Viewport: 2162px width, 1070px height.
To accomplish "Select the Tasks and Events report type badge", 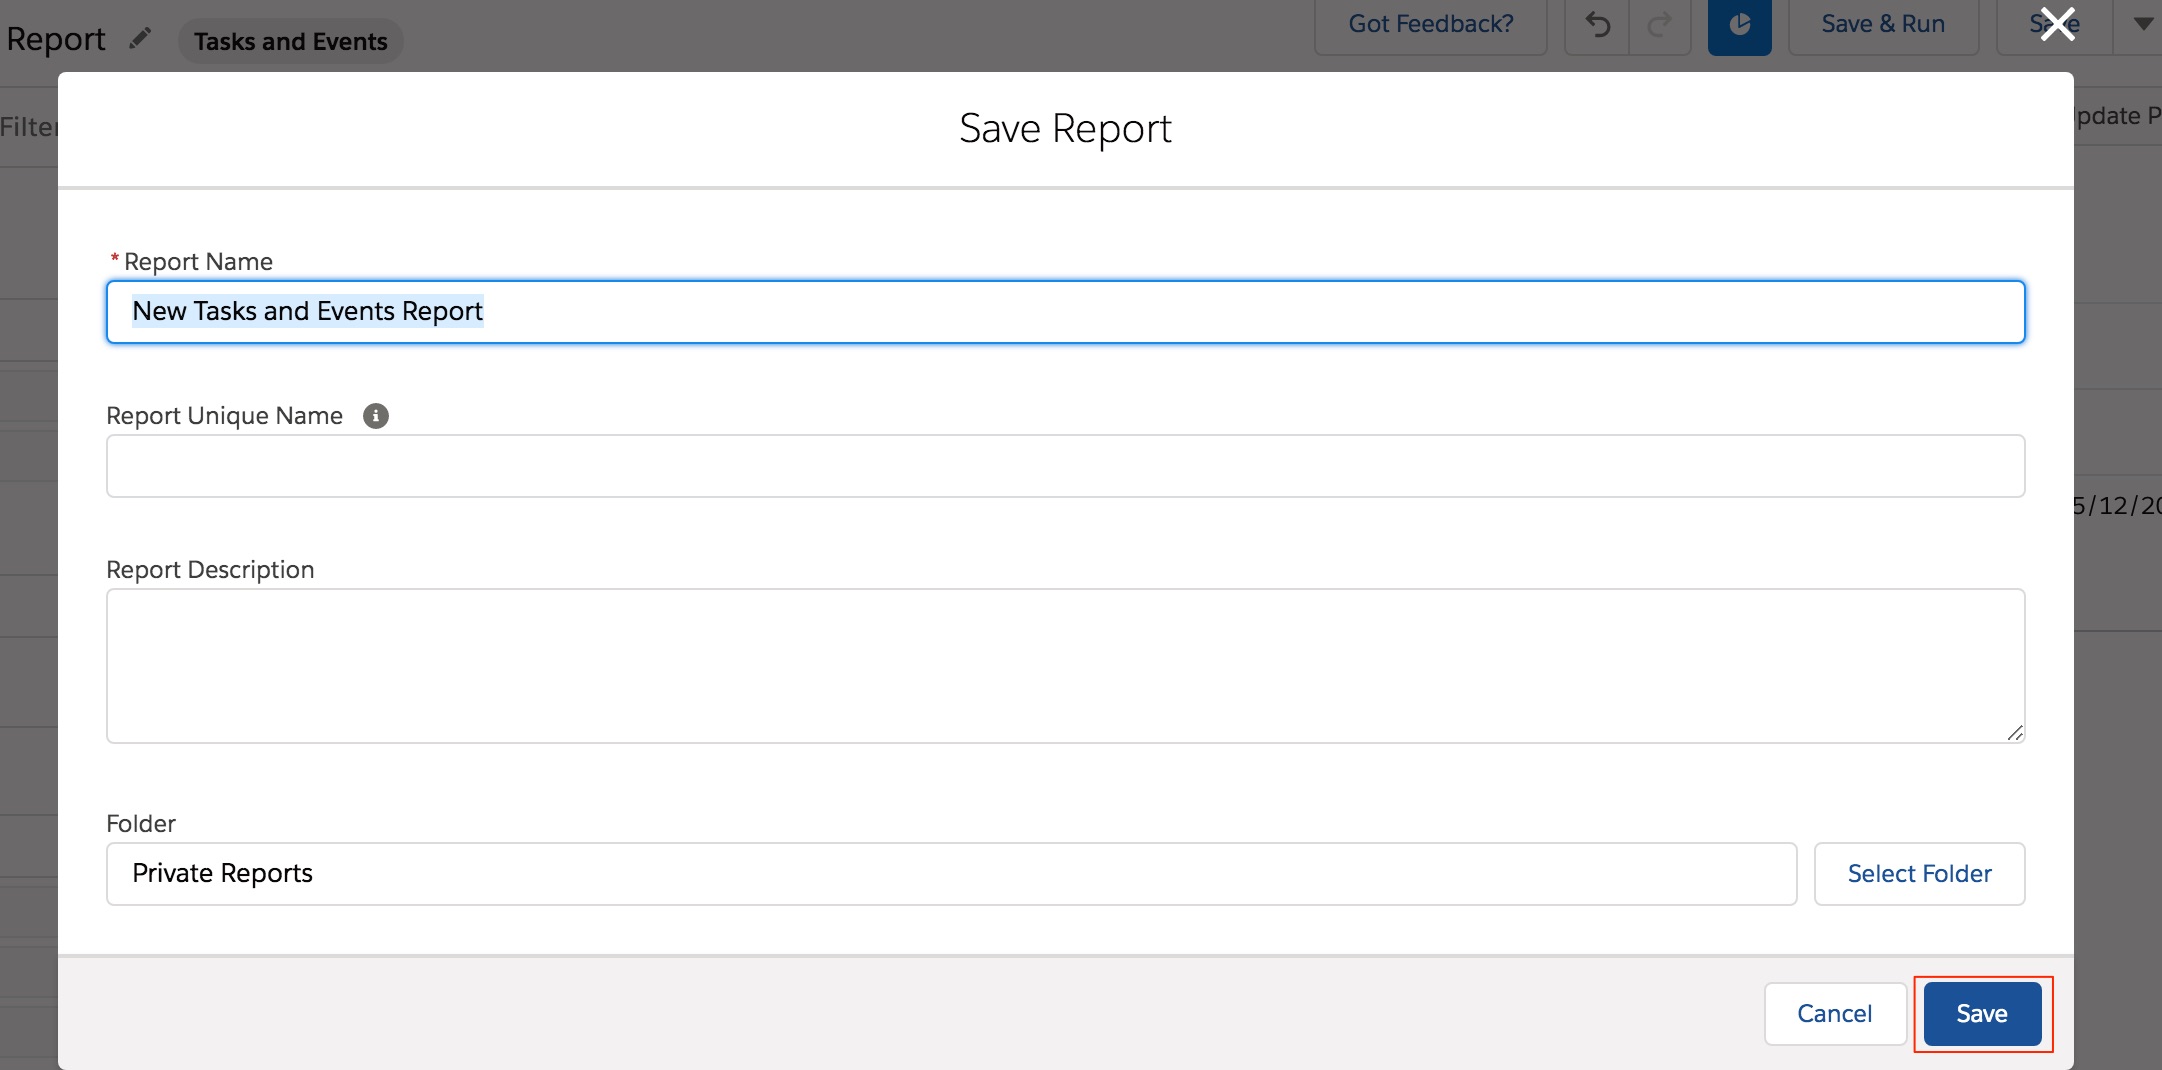I will click(x=291, y=41).
